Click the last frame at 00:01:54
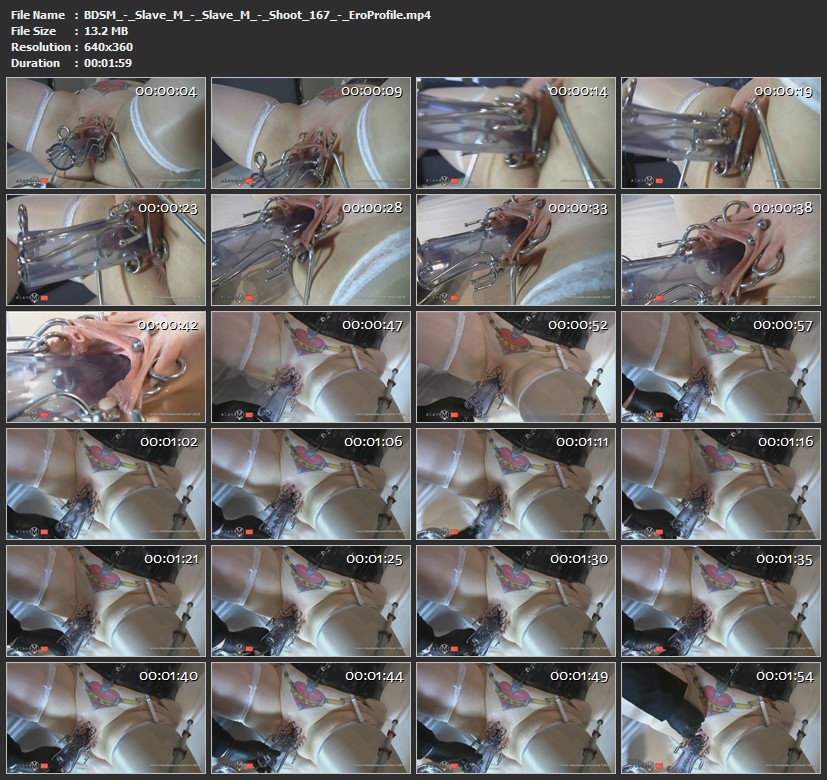 [x=721, y=715]
